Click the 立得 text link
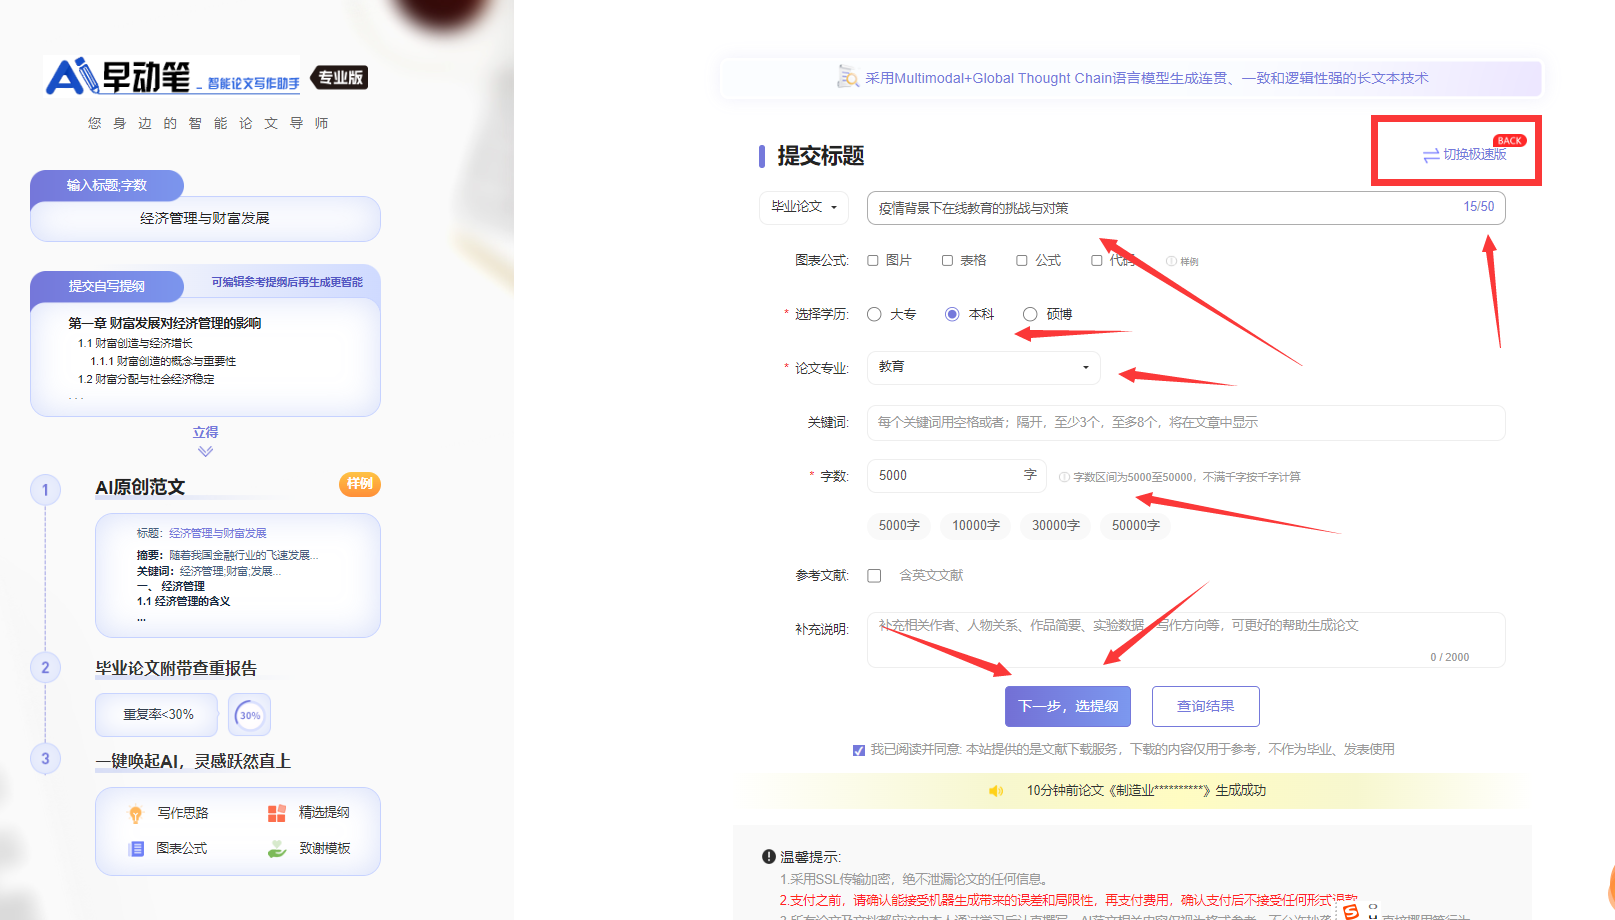 click(x=206, y=432)
